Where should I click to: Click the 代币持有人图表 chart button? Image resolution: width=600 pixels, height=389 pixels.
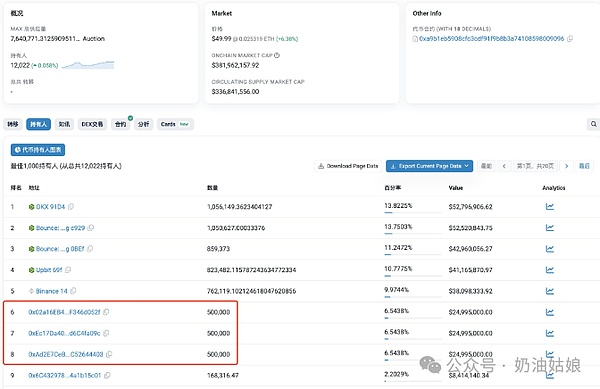(38, 150)
